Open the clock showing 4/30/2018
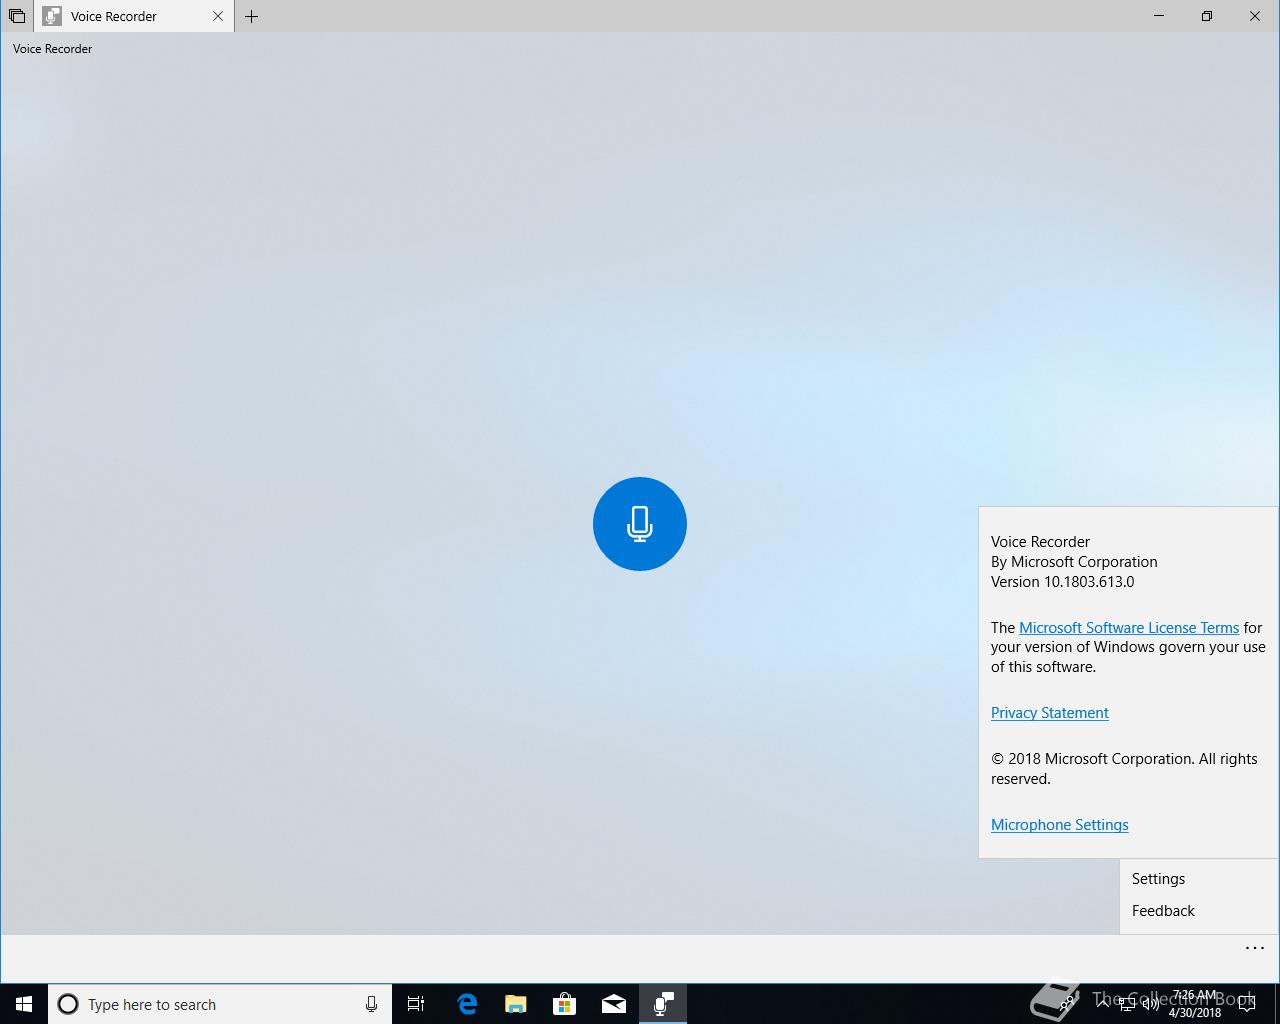The height and width of the screenshot is (1024, 1280). coord(1195,1004)
